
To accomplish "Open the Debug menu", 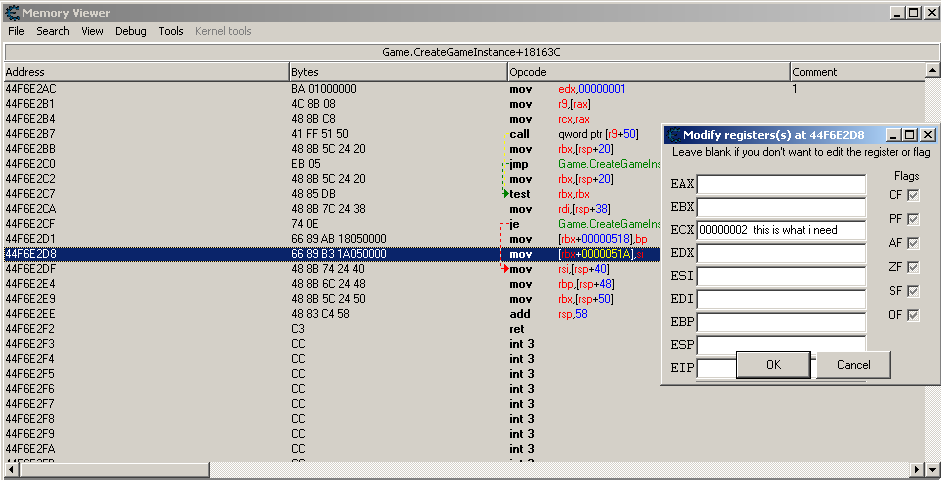I will 131,31.
